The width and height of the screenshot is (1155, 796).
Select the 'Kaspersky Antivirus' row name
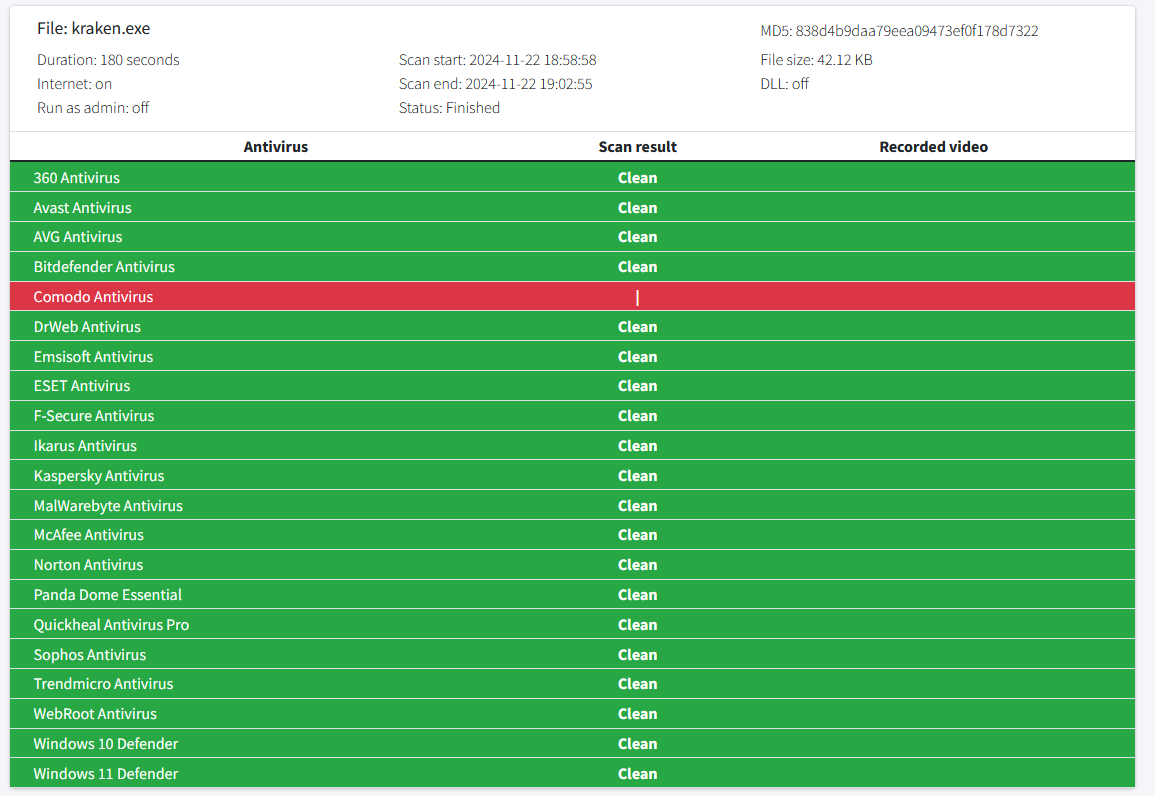[99, 476]
